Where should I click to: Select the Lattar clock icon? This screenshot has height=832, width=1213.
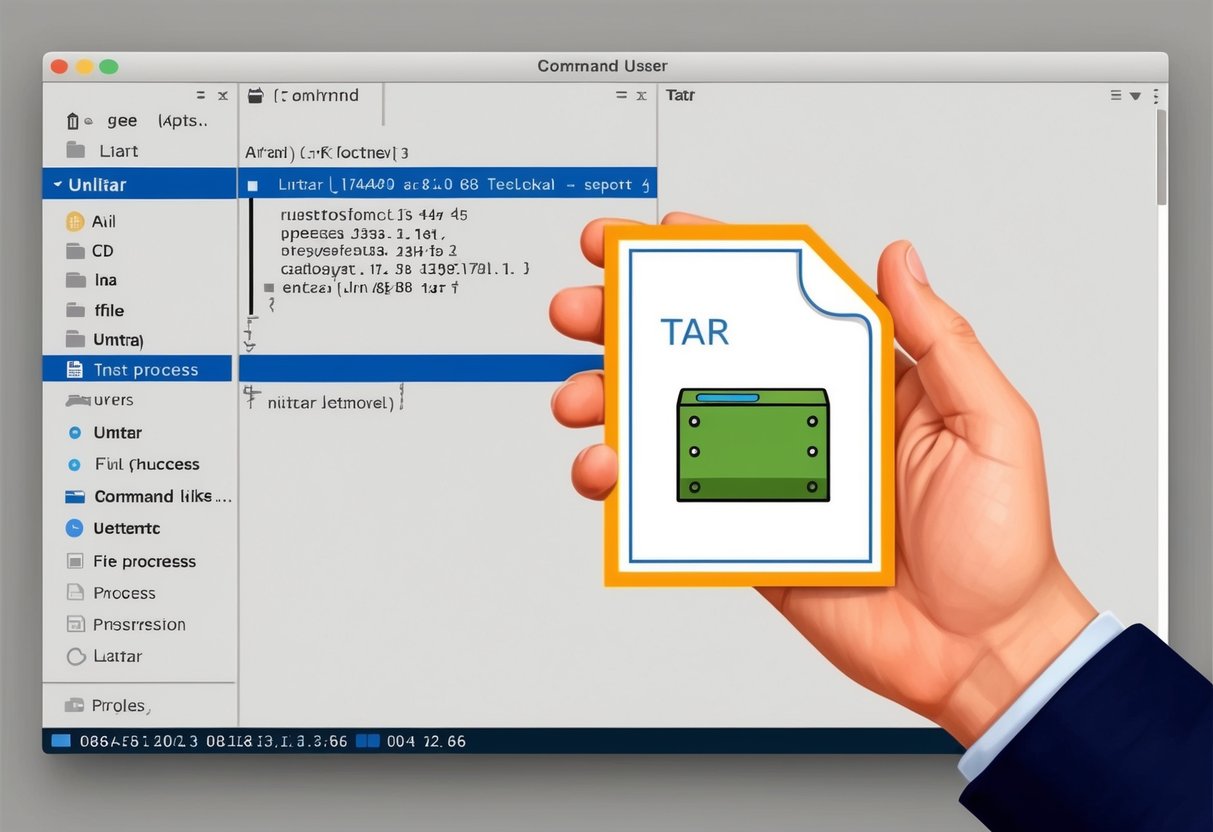pos(75,657)
